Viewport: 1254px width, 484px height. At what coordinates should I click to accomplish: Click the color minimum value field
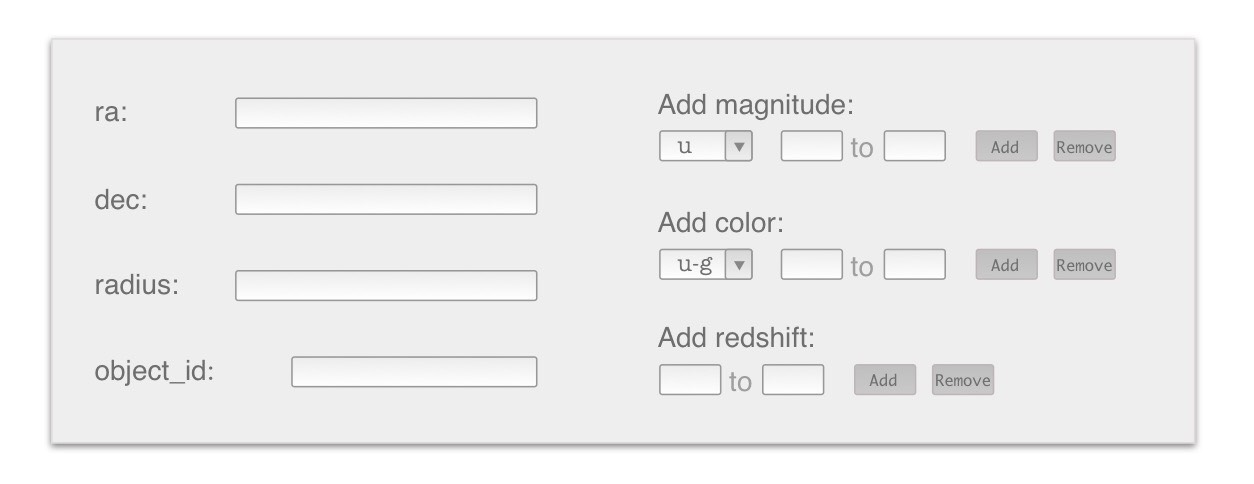[x=811, y=265]
